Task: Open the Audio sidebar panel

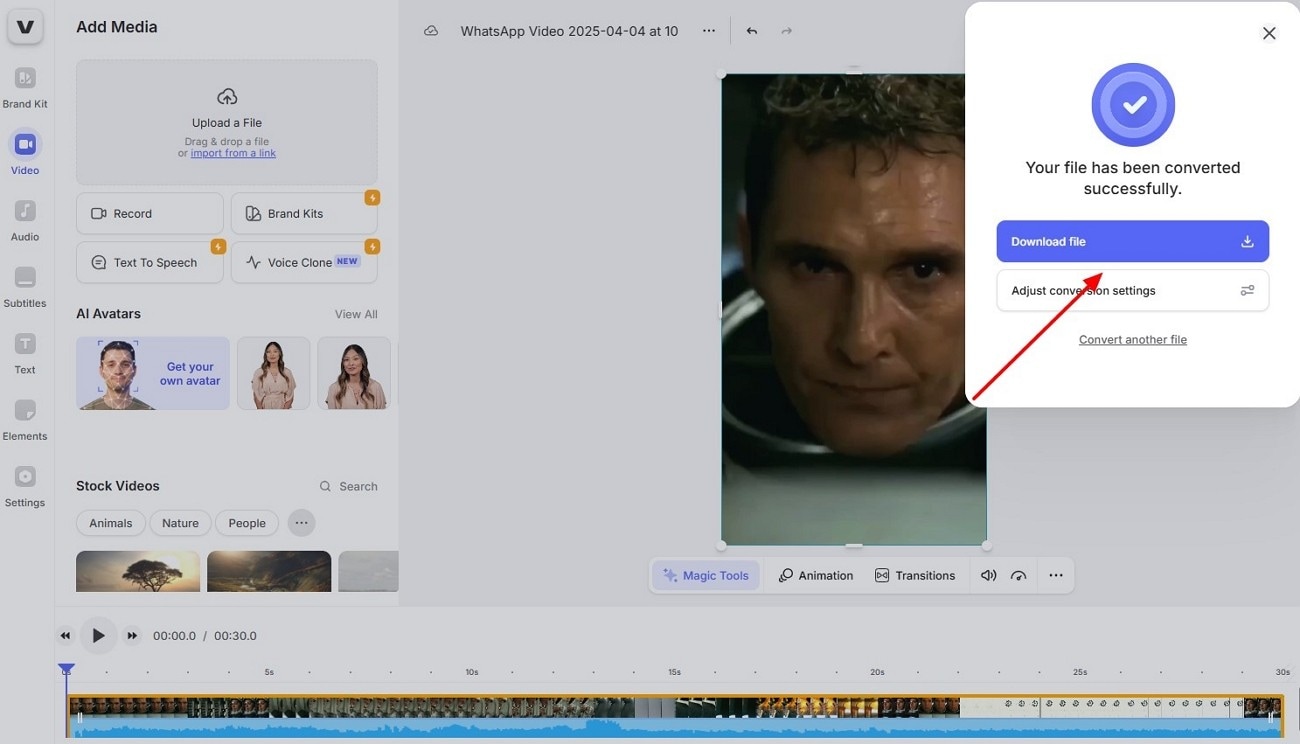Action: [25, 221]
